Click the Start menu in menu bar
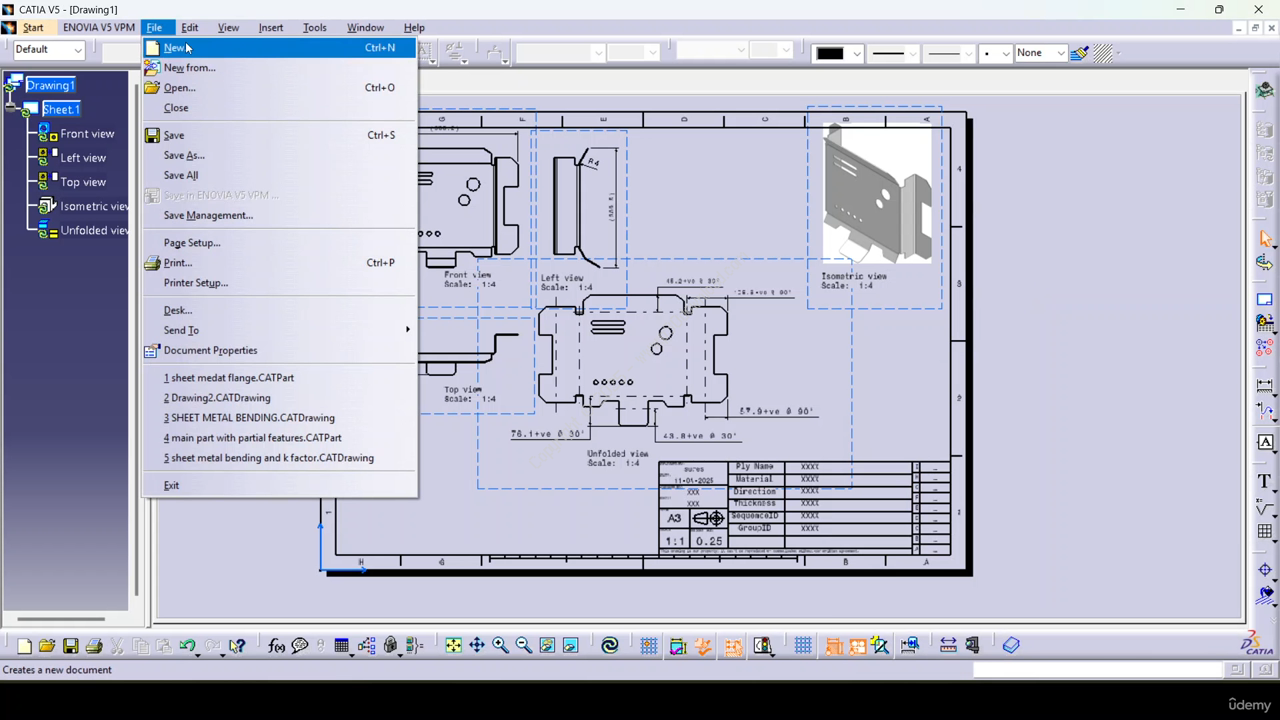The height and width of the screenshot is (720, 1280). coord(33,28)
